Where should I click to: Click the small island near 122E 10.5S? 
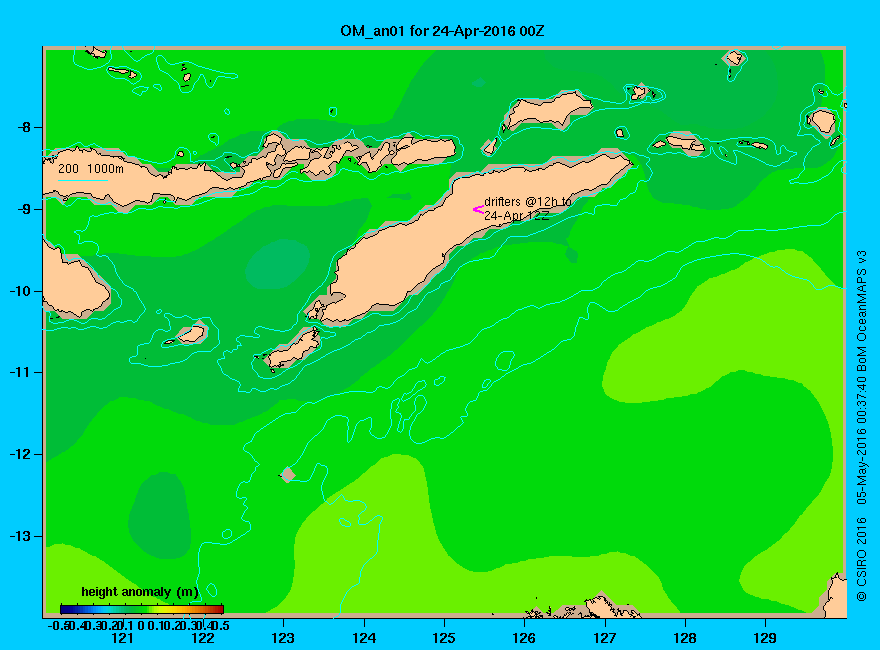pyautogui.click(x=192, y=335)
